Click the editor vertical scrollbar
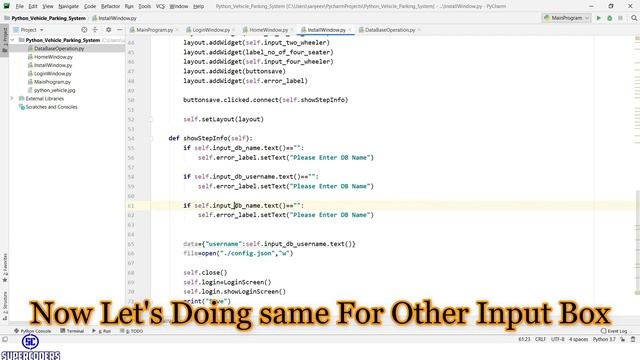This screenshot has height=360, width=640. [x=637, y=241]
